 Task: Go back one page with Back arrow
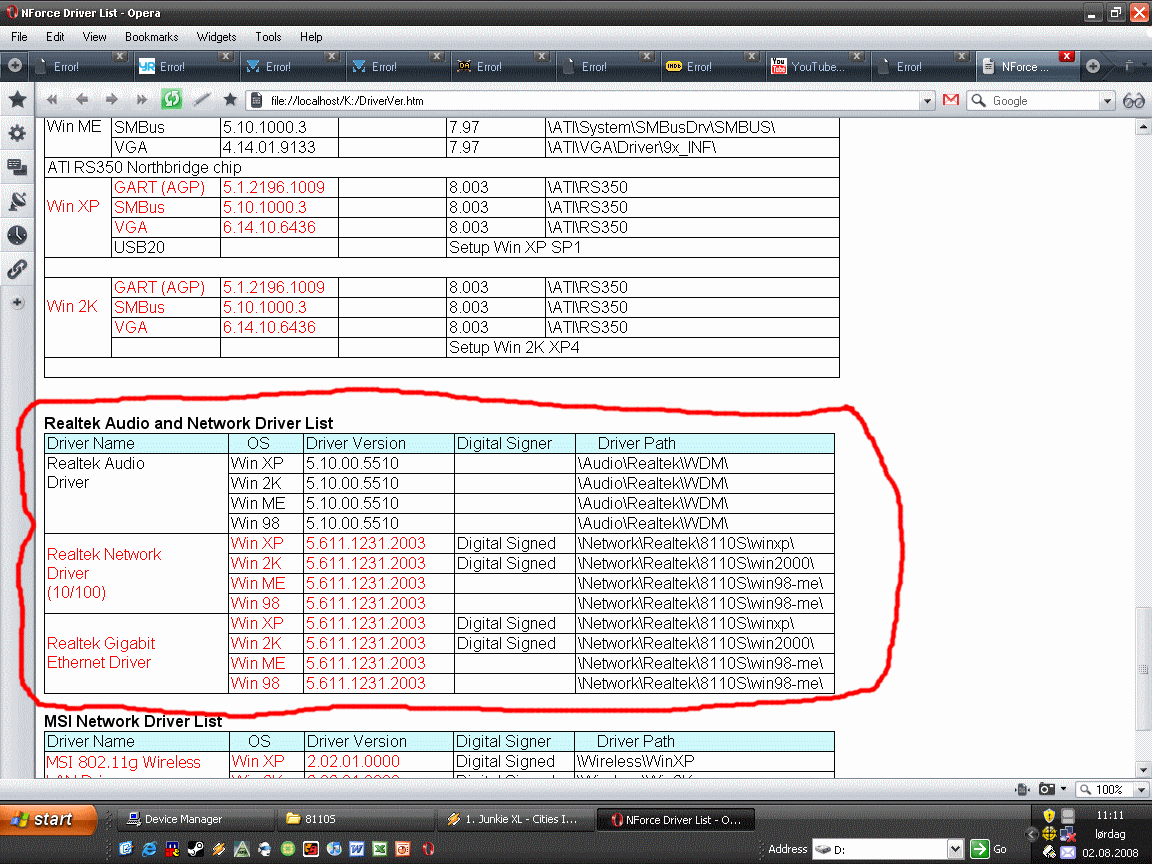pyautogui.click(x=82, y=100)
